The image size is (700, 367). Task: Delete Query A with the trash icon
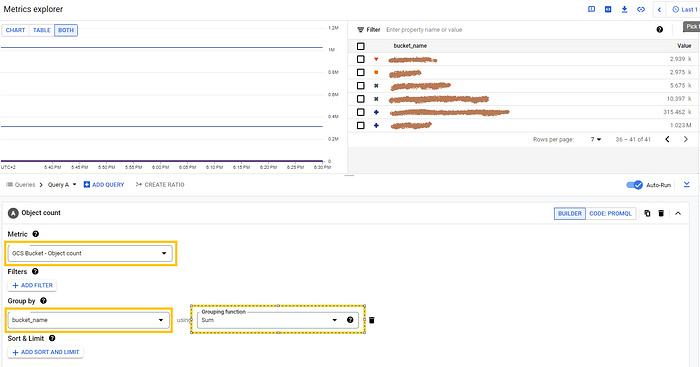tap(661, 213)
